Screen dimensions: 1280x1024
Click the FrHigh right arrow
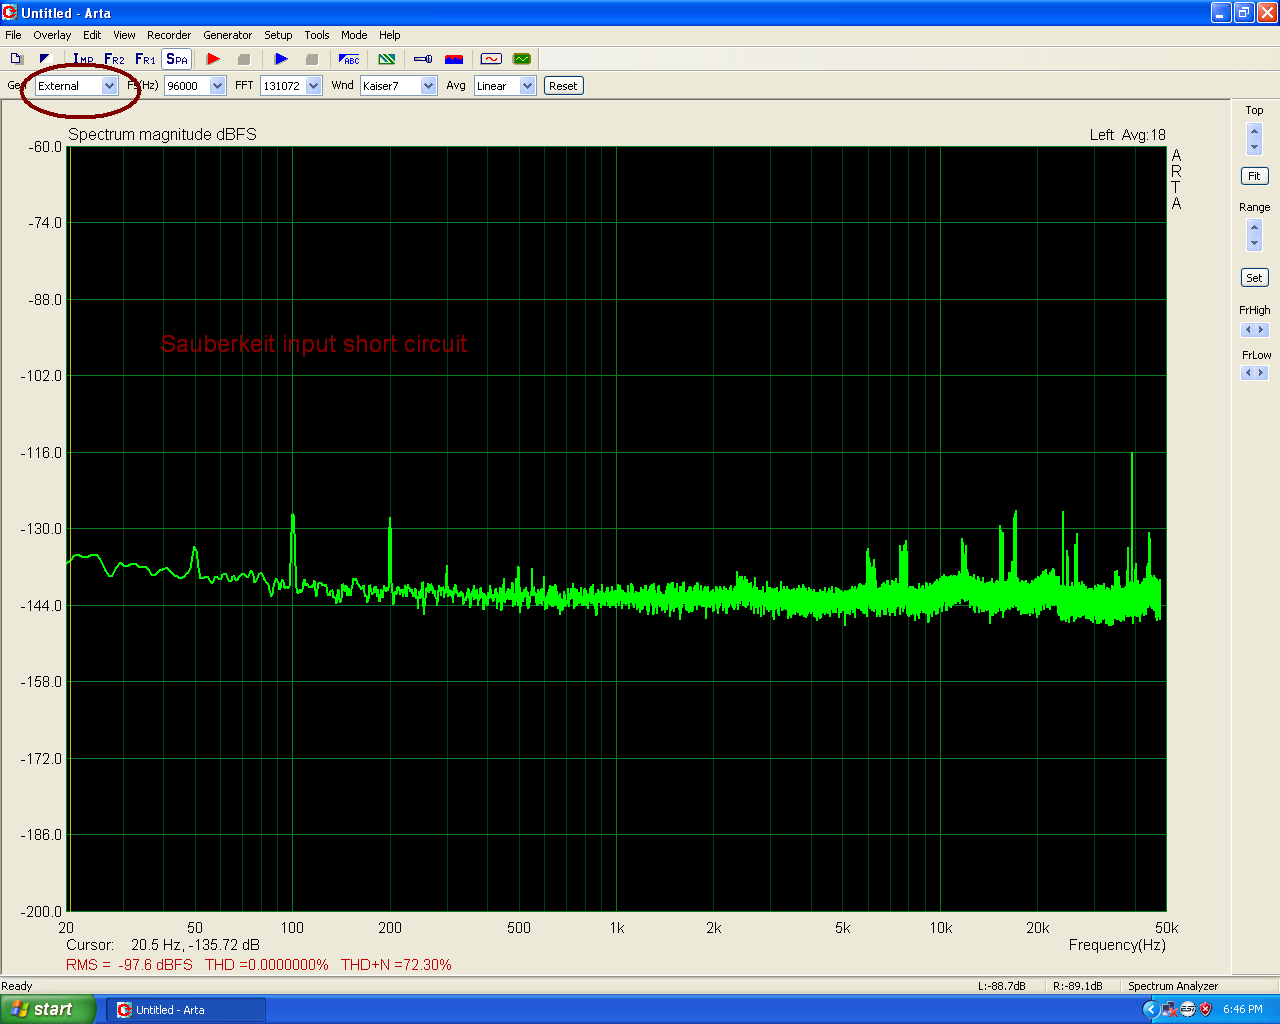pos(1261,330)
